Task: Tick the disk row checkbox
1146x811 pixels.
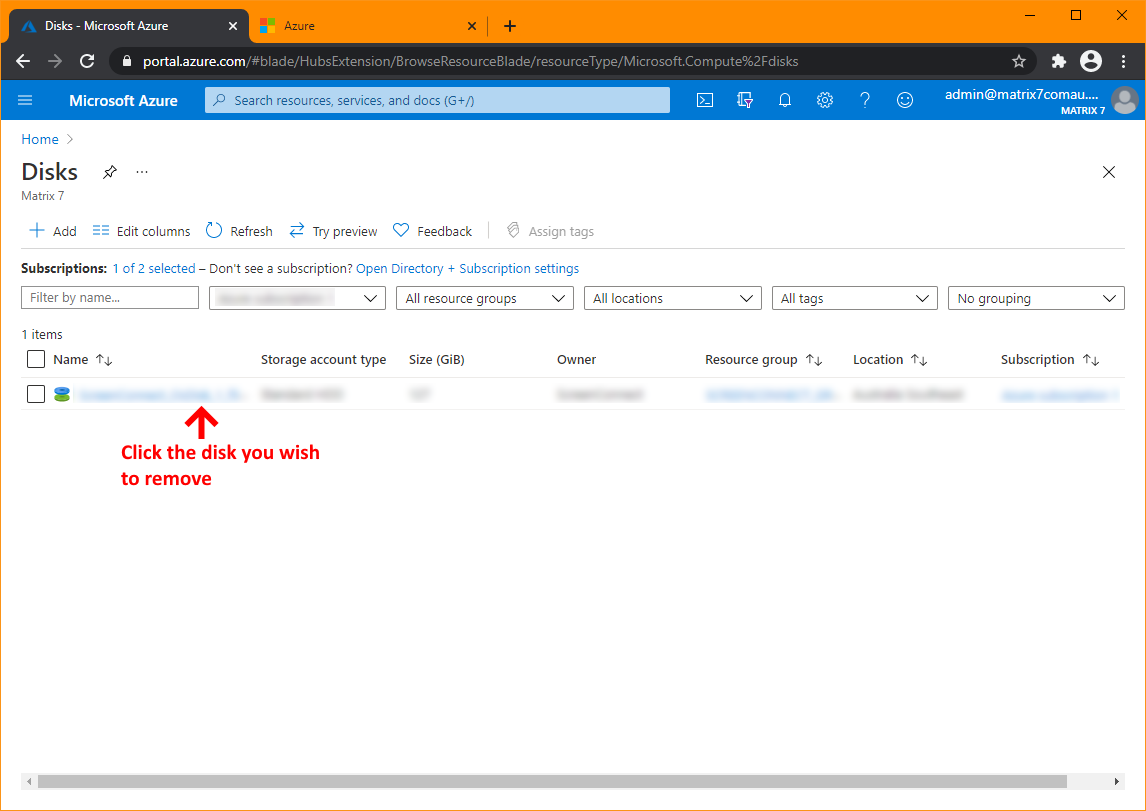Action: pyautogui.click(x=36, y=395)
